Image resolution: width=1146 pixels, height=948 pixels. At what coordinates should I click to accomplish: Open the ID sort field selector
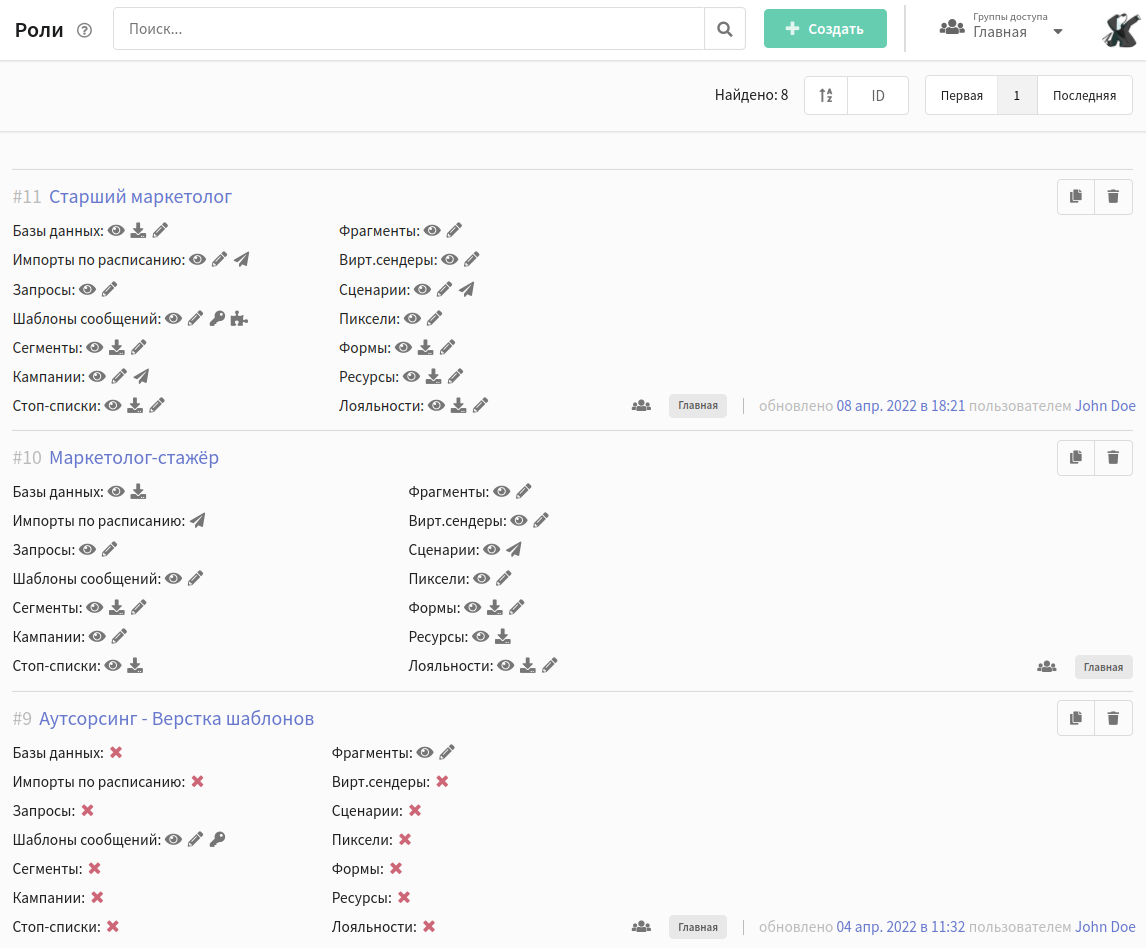coord(878,96)
